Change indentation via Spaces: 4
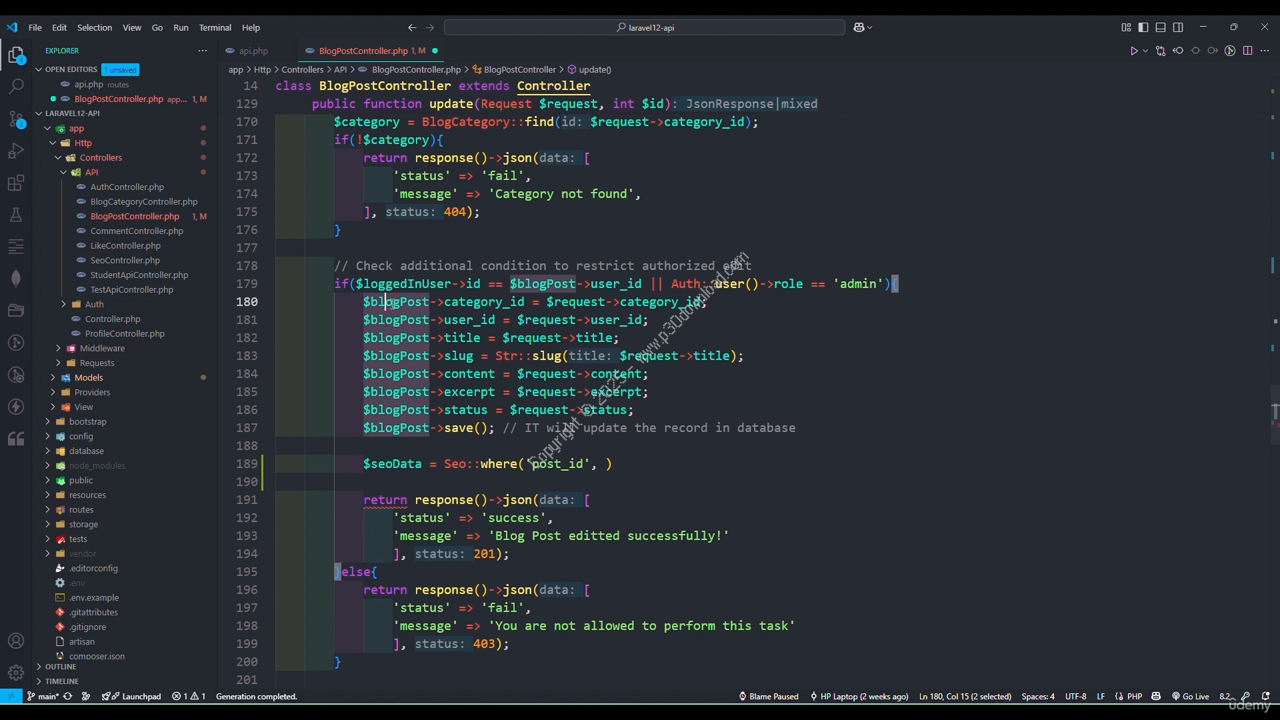The image size is (1280, 720). [1038, 696]
